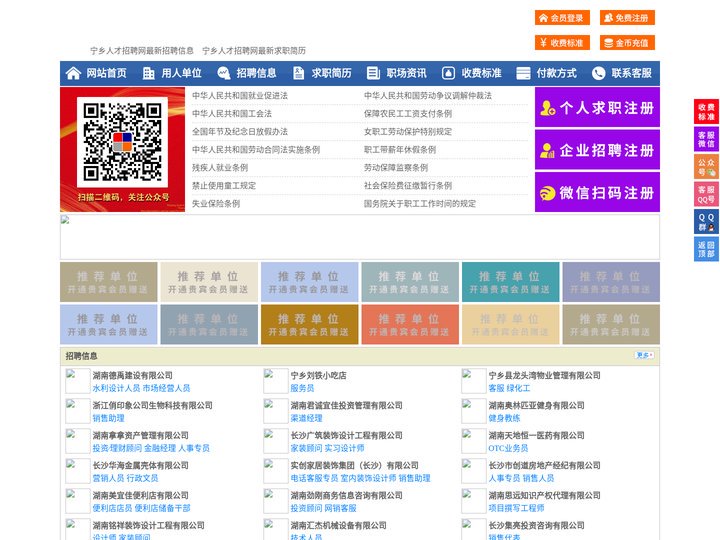720x540 pixels.
Task: Click the home icon beside 网站首页
Action: pyautogui.click(x=73, y=73)
